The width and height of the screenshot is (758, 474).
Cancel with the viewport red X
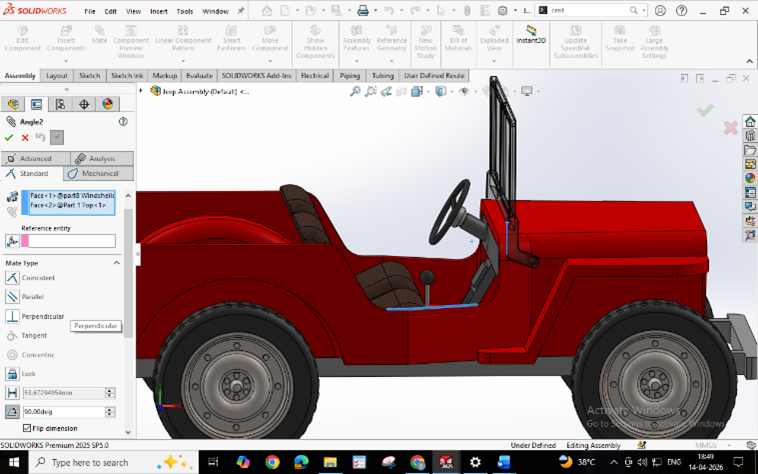point(730,128)
